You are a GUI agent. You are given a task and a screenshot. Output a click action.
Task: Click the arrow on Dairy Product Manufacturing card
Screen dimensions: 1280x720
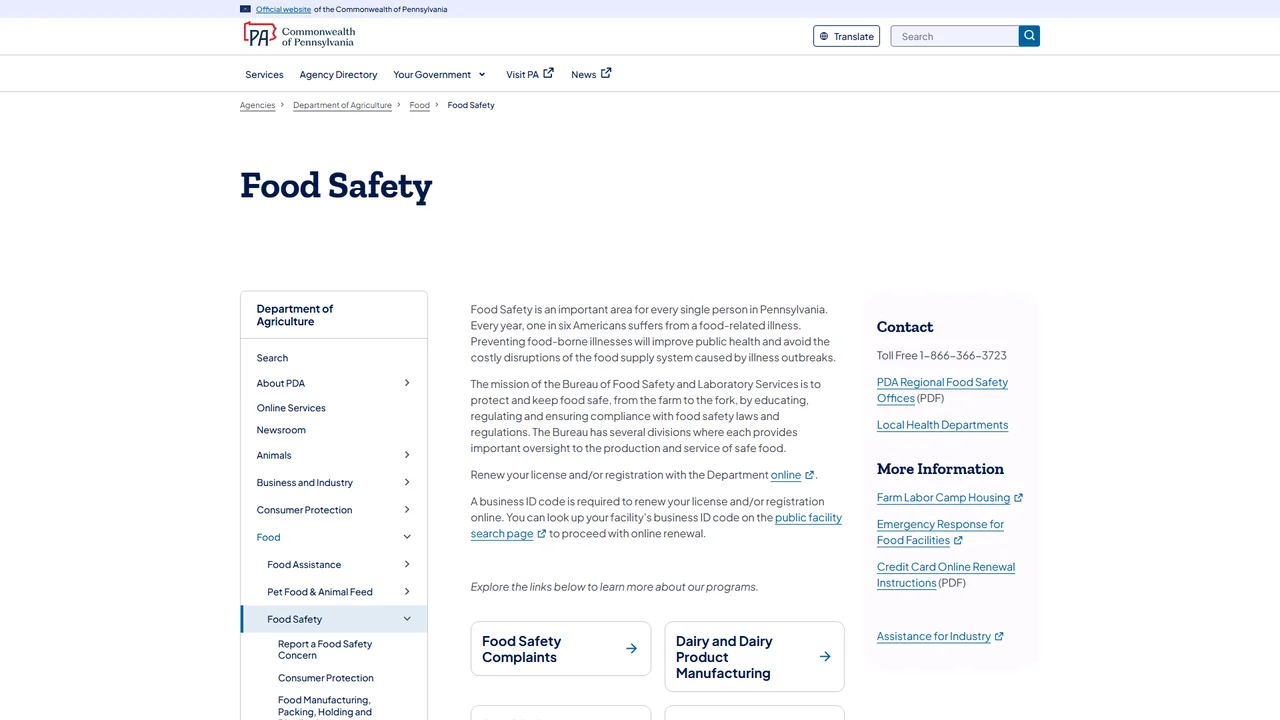tap(825, 657)
